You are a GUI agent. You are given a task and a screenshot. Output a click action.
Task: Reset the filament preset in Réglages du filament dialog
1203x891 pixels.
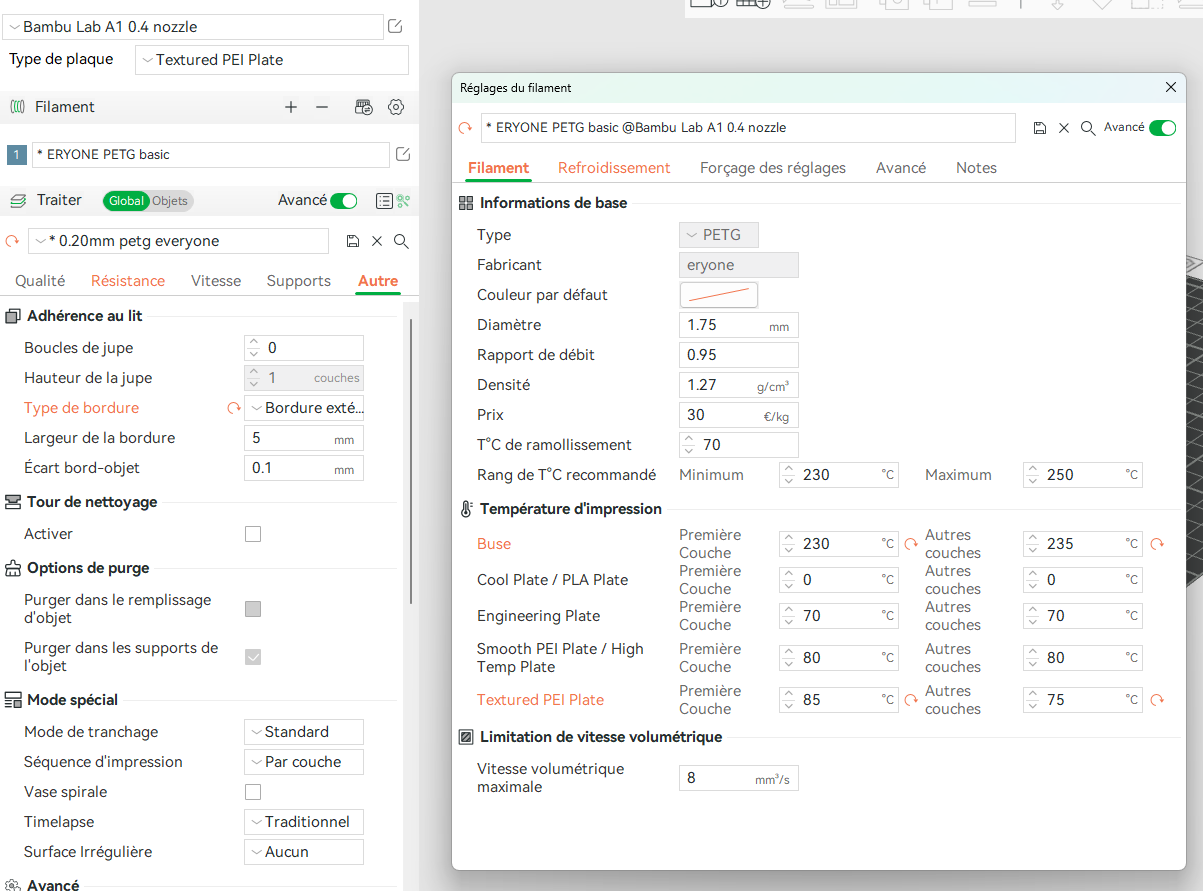point(465,128)
